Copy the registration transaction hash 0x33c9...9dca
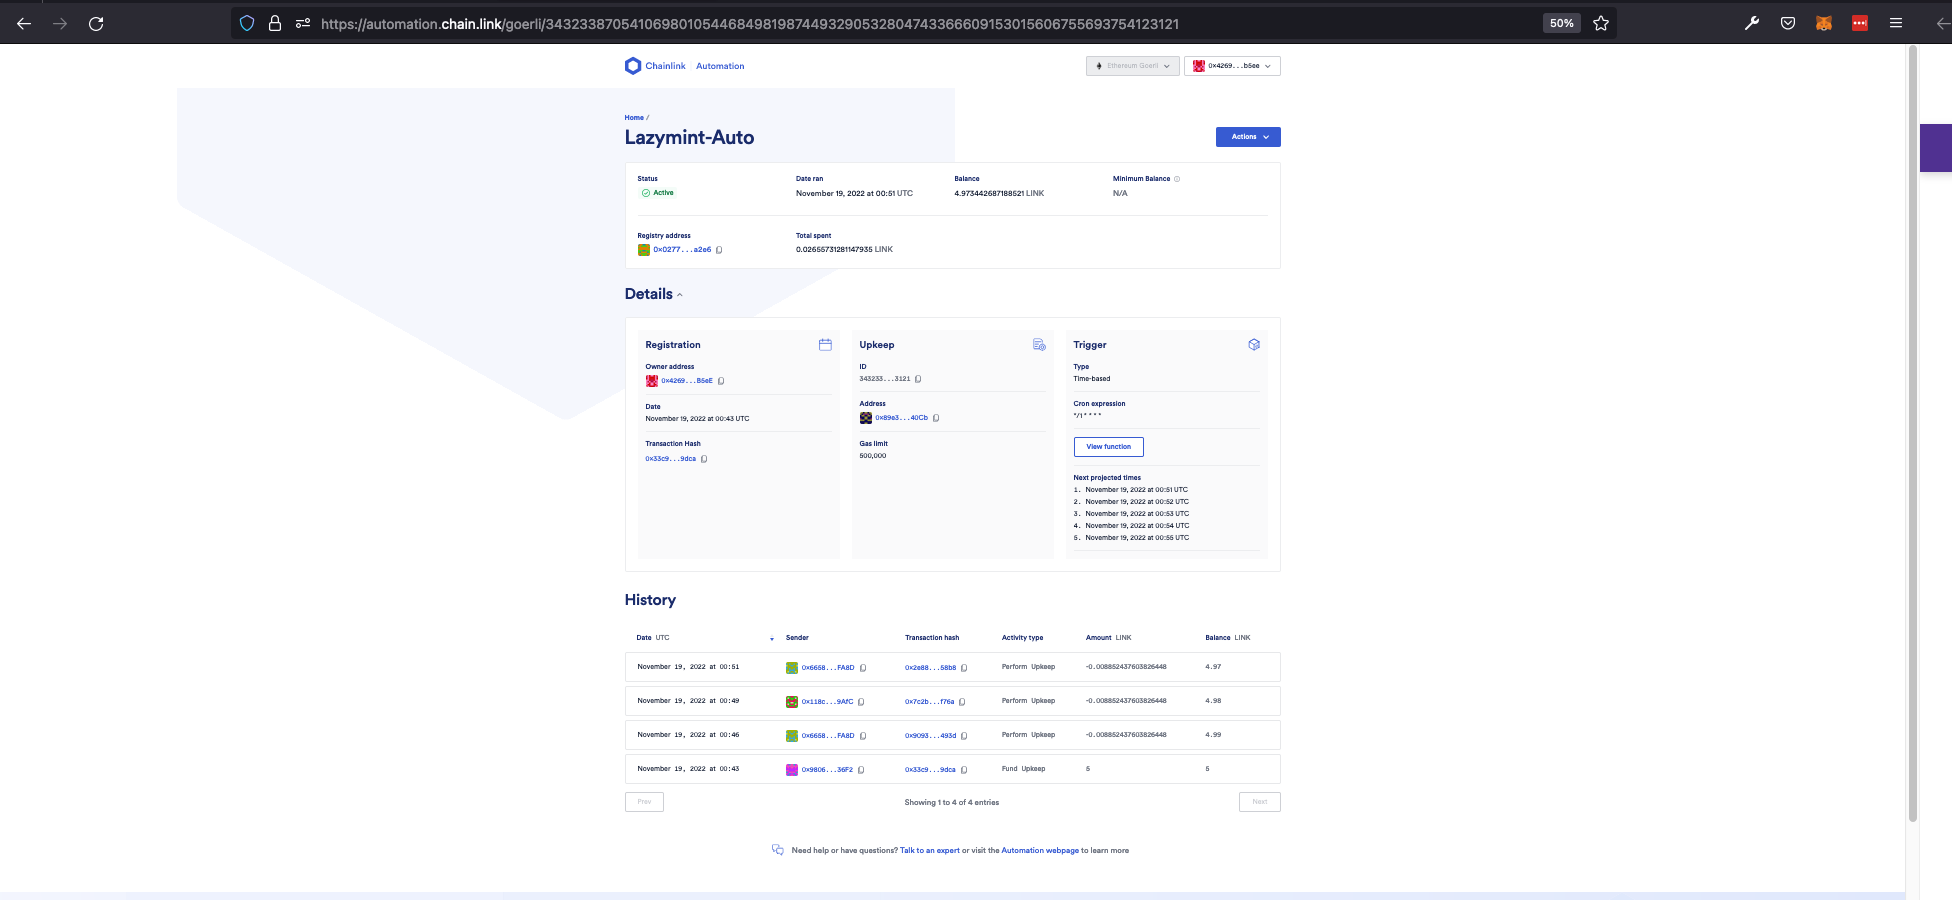1952x900 pixels. pos(704,459)
